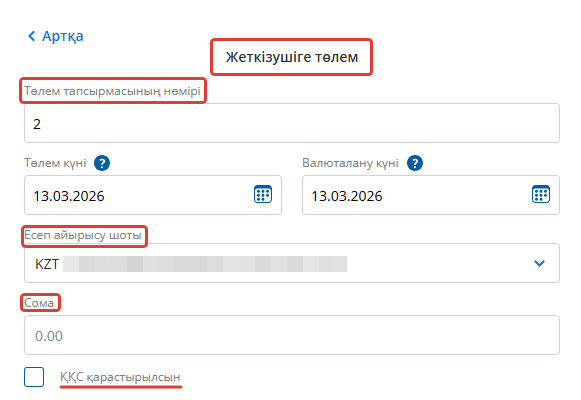Image resolution: width=581 pixels, height=400 pixels.
Task: Click the Төлем тапсырмасының нөмірі label
Action: click(x=112, y=91)
